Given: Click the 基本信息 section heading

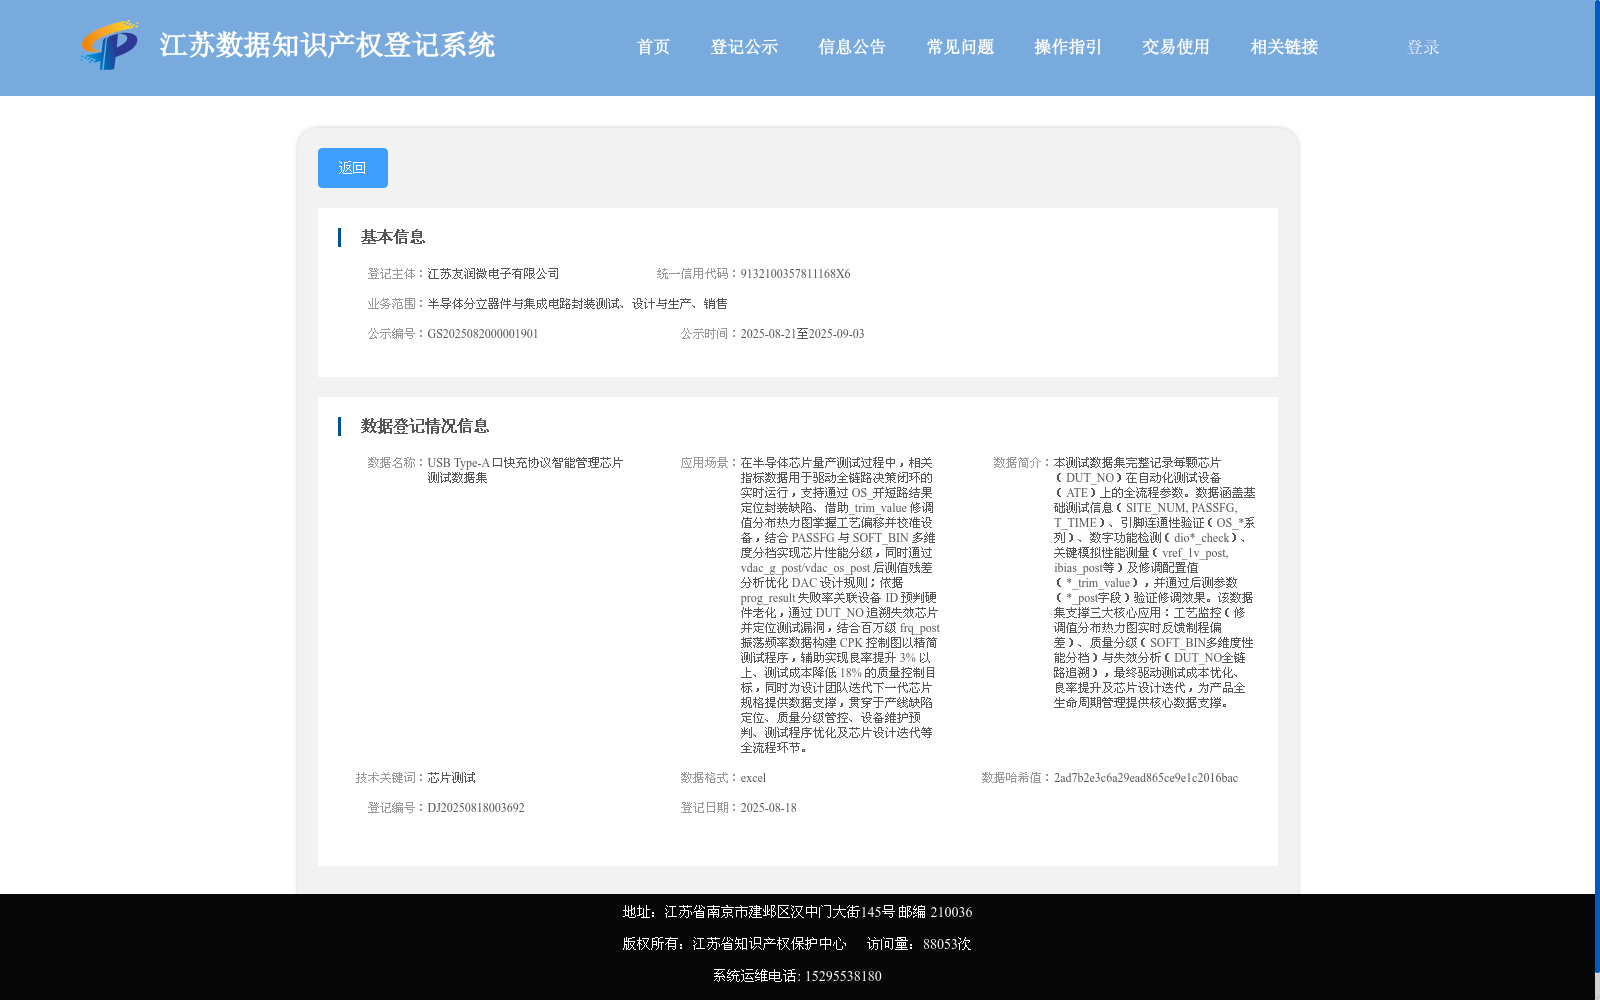Looking at the screenshot, I should click(x=393, y=237).
